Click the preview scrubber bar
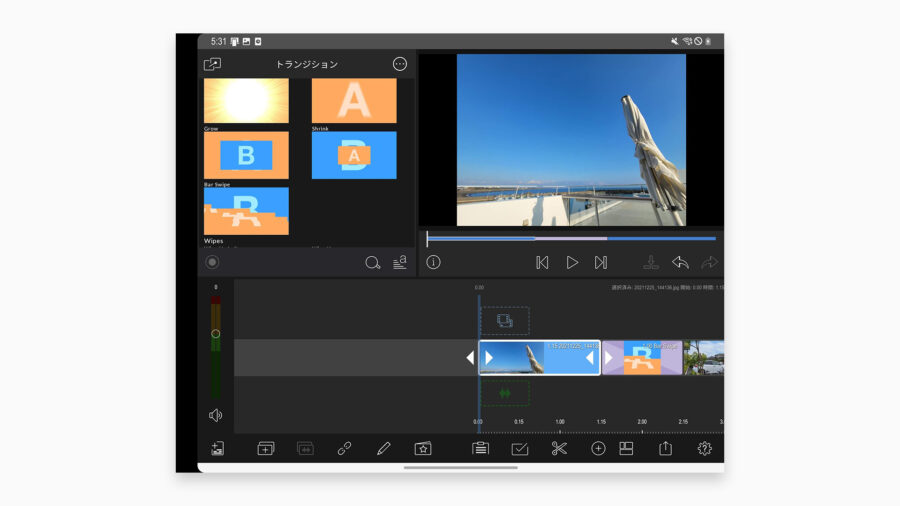The height and width of the screenshot is (506, 900). point(571,238)
